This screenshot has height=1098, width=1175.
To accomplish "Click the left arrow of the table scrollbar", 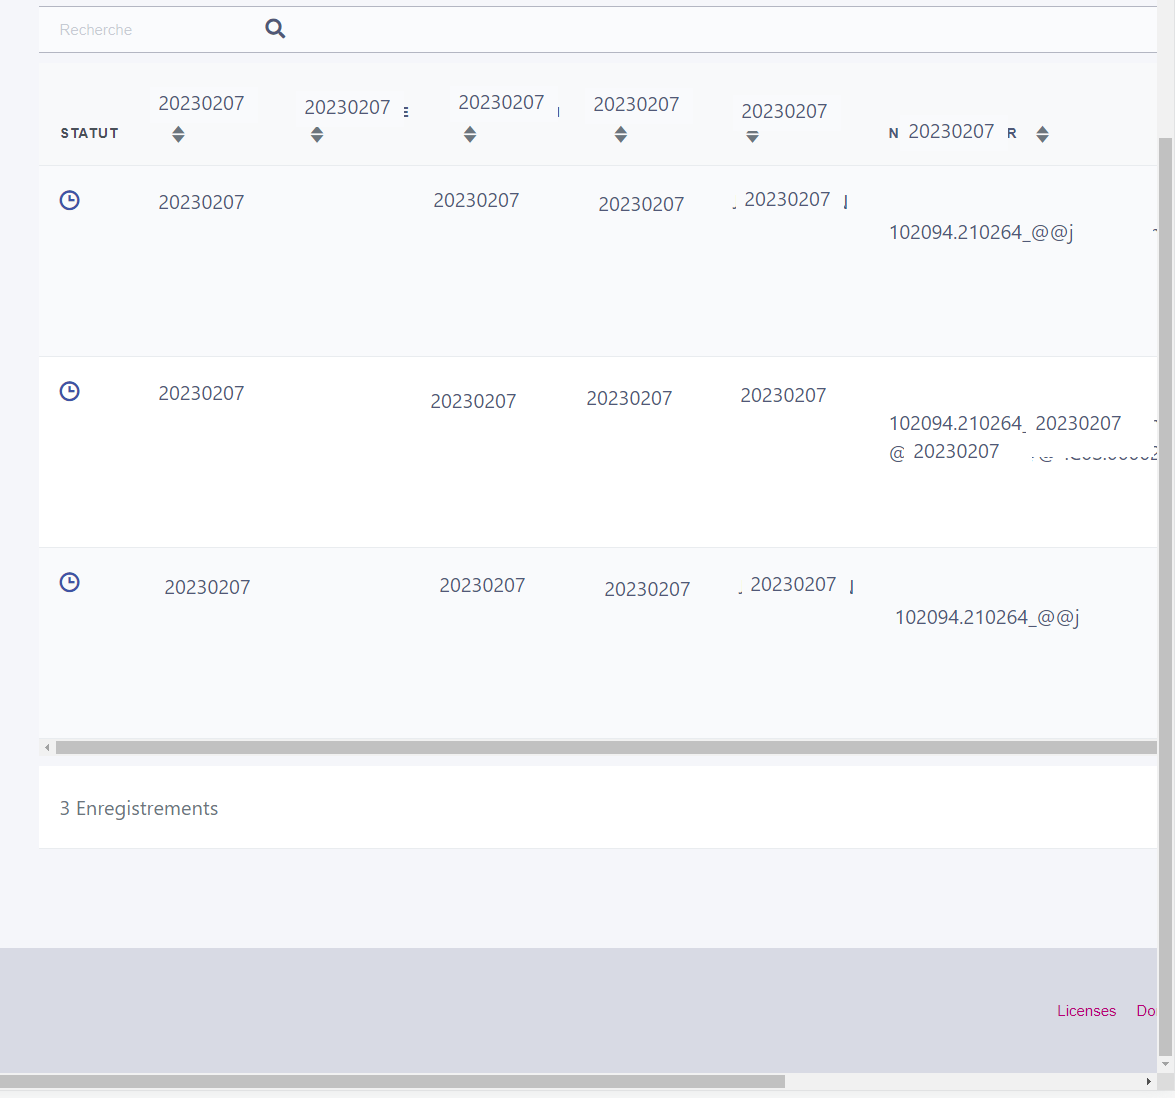I will coord(46,747).
